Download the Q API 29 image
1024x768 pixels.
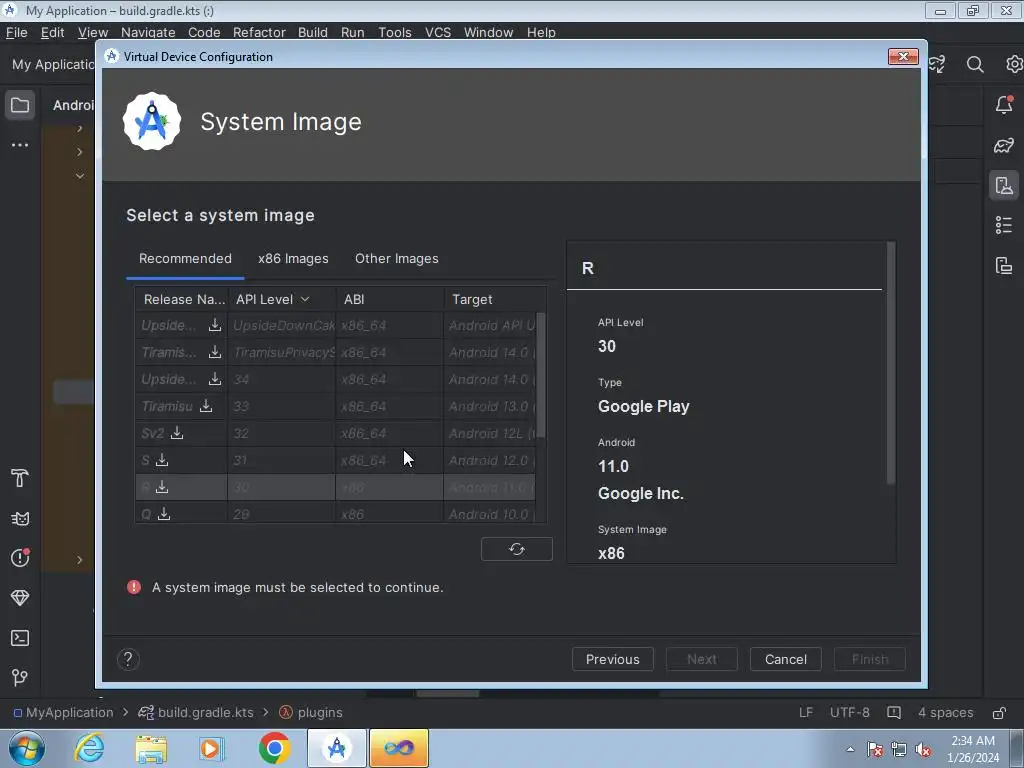tap(164, 514)
